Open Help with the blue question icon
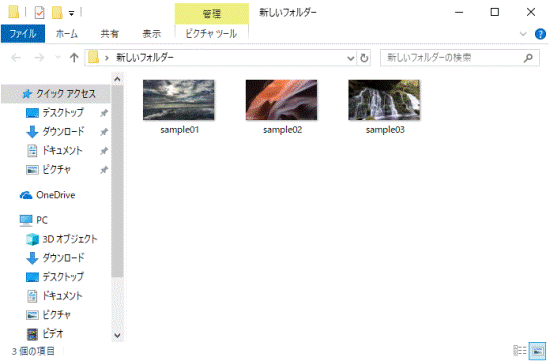Screen dimensions: 550x361 coord(540,34)
